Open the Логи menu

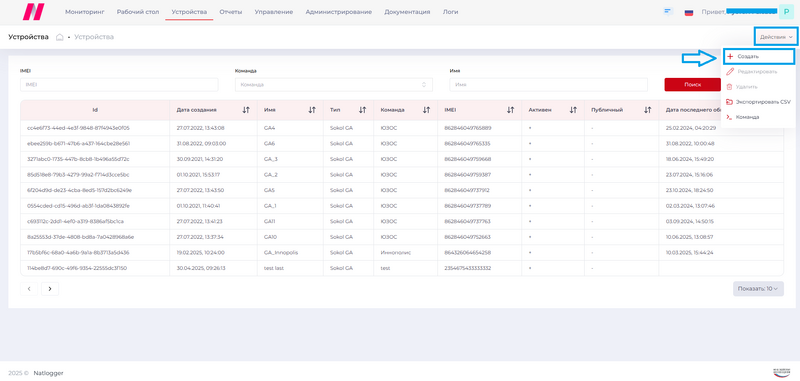[x=451, y=12]
